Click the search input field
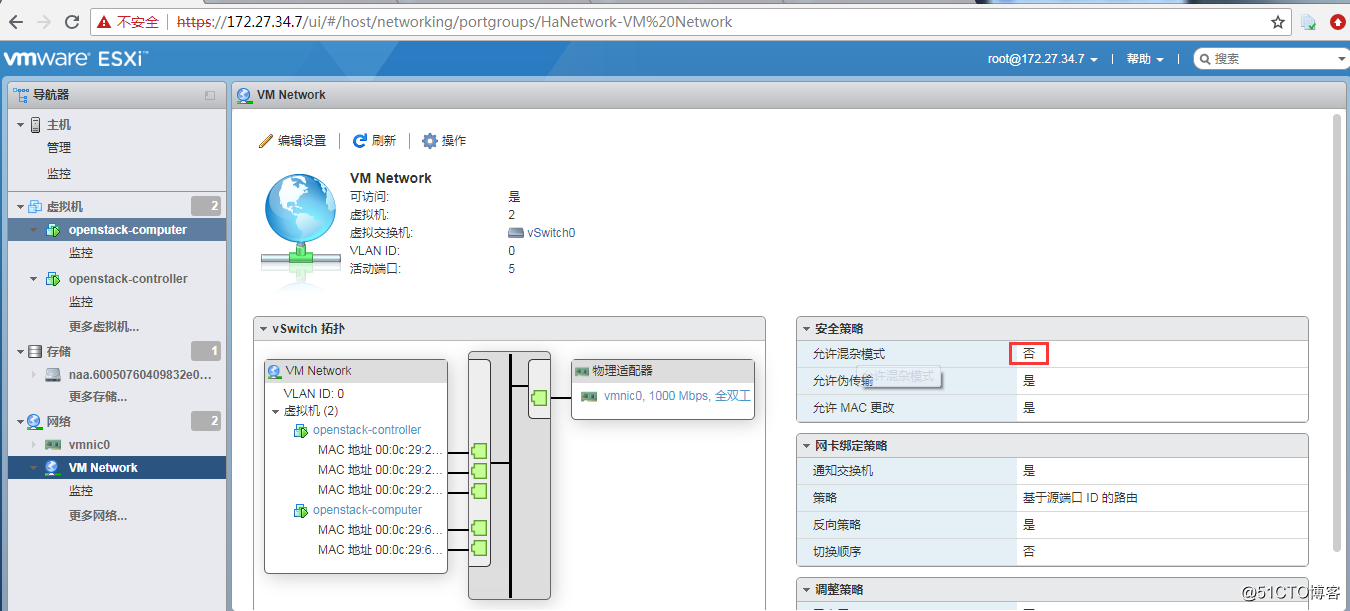This screenshot has height=611, width=1350. click(x=1272, y=59)
